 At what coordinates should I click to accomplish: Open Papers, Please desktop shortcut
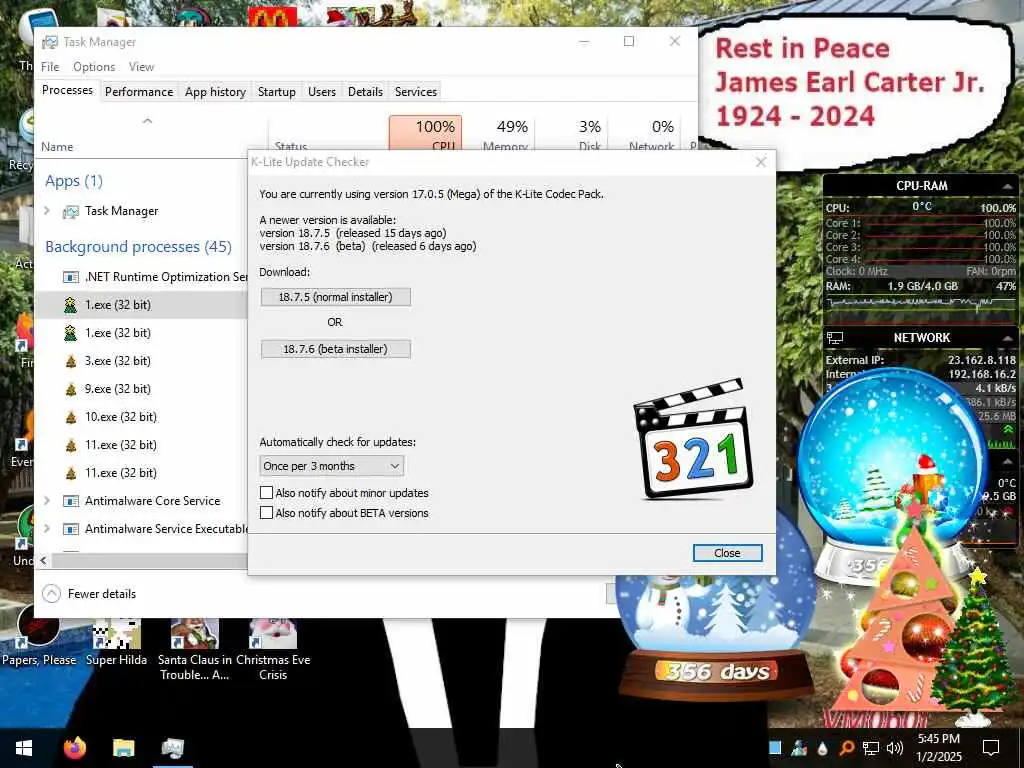coord(39,635)
